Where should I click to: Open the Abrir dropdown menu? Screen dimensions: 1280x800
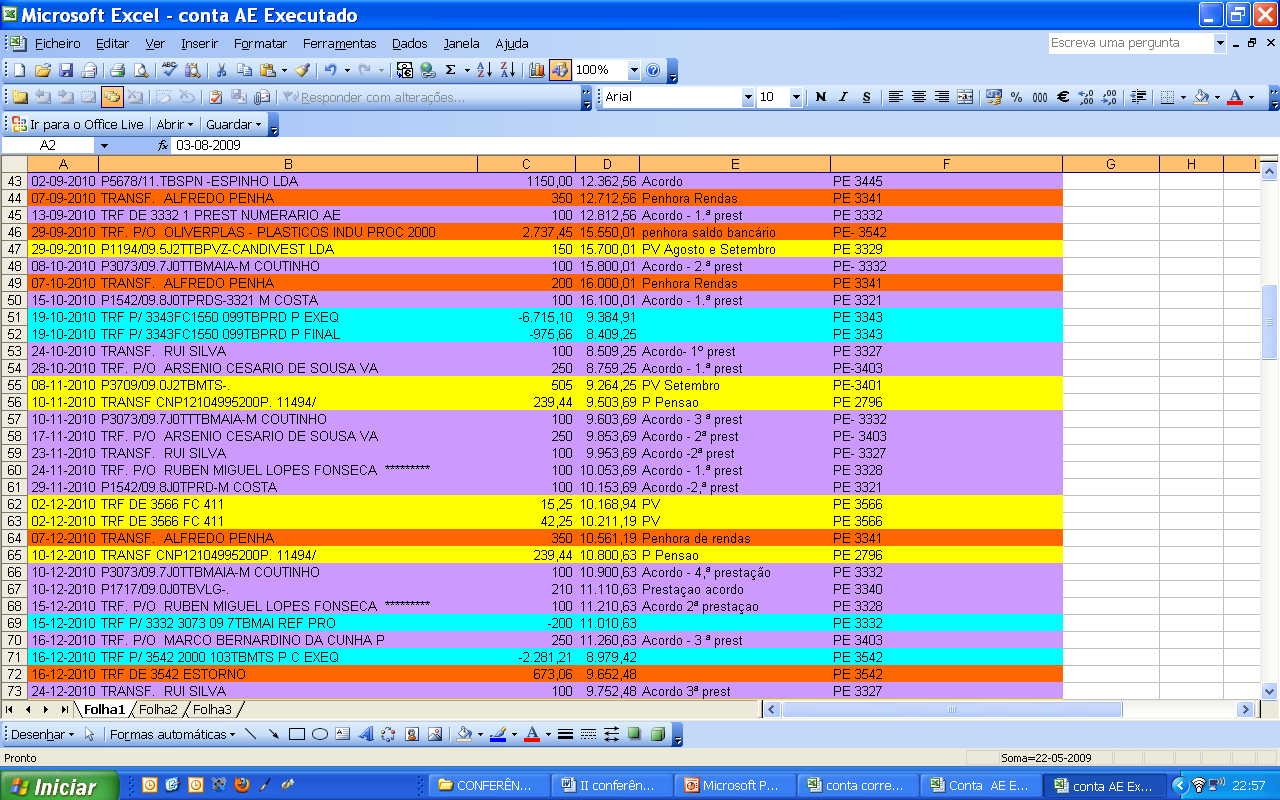point(175,124)
